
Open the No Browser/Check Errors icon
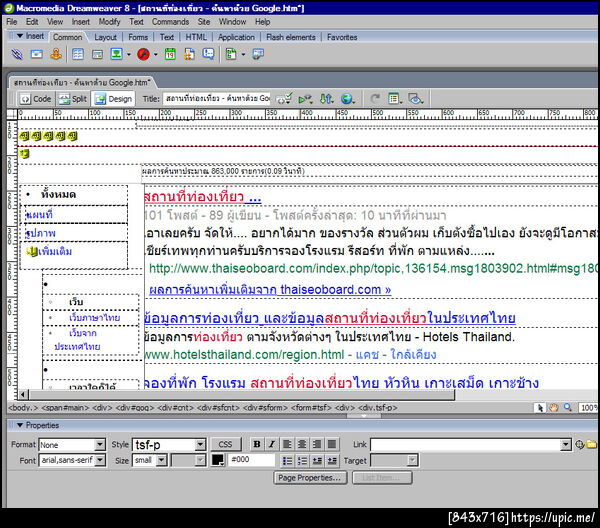(284, 99)
